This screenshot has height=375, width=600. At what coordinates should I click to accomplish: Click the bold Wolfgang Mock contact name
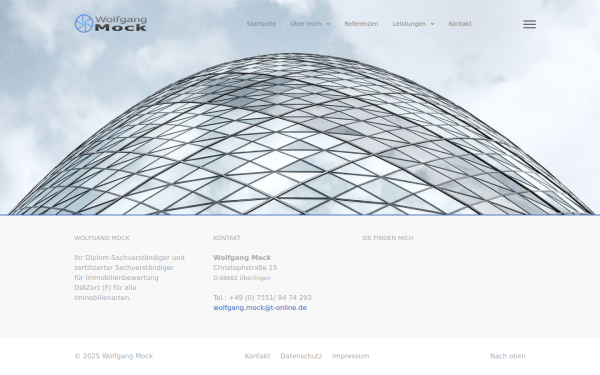[x=242, y=258]
